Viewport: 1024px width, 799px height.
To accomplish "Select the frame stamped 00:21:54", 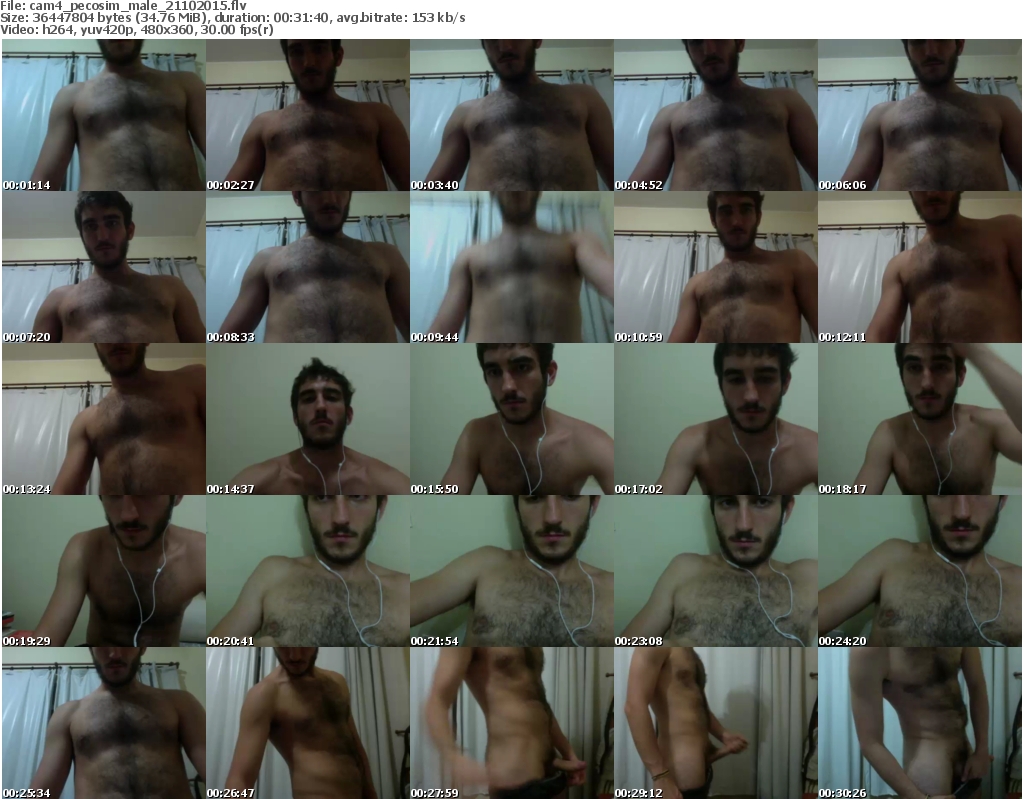I will 512,571.
